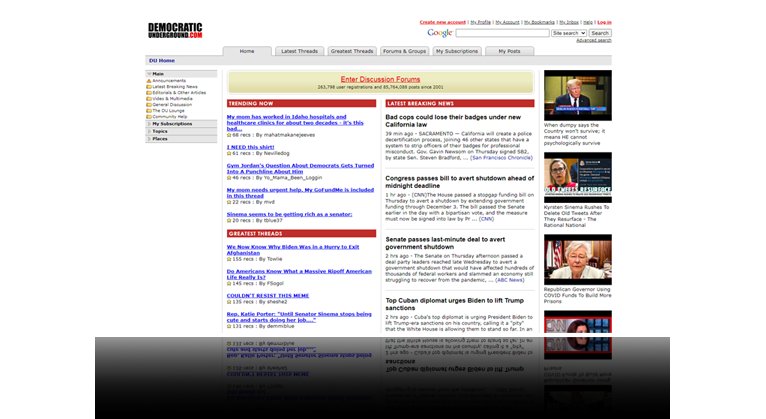Open the 'I NEED this shirt!' thread

[250, 147]
